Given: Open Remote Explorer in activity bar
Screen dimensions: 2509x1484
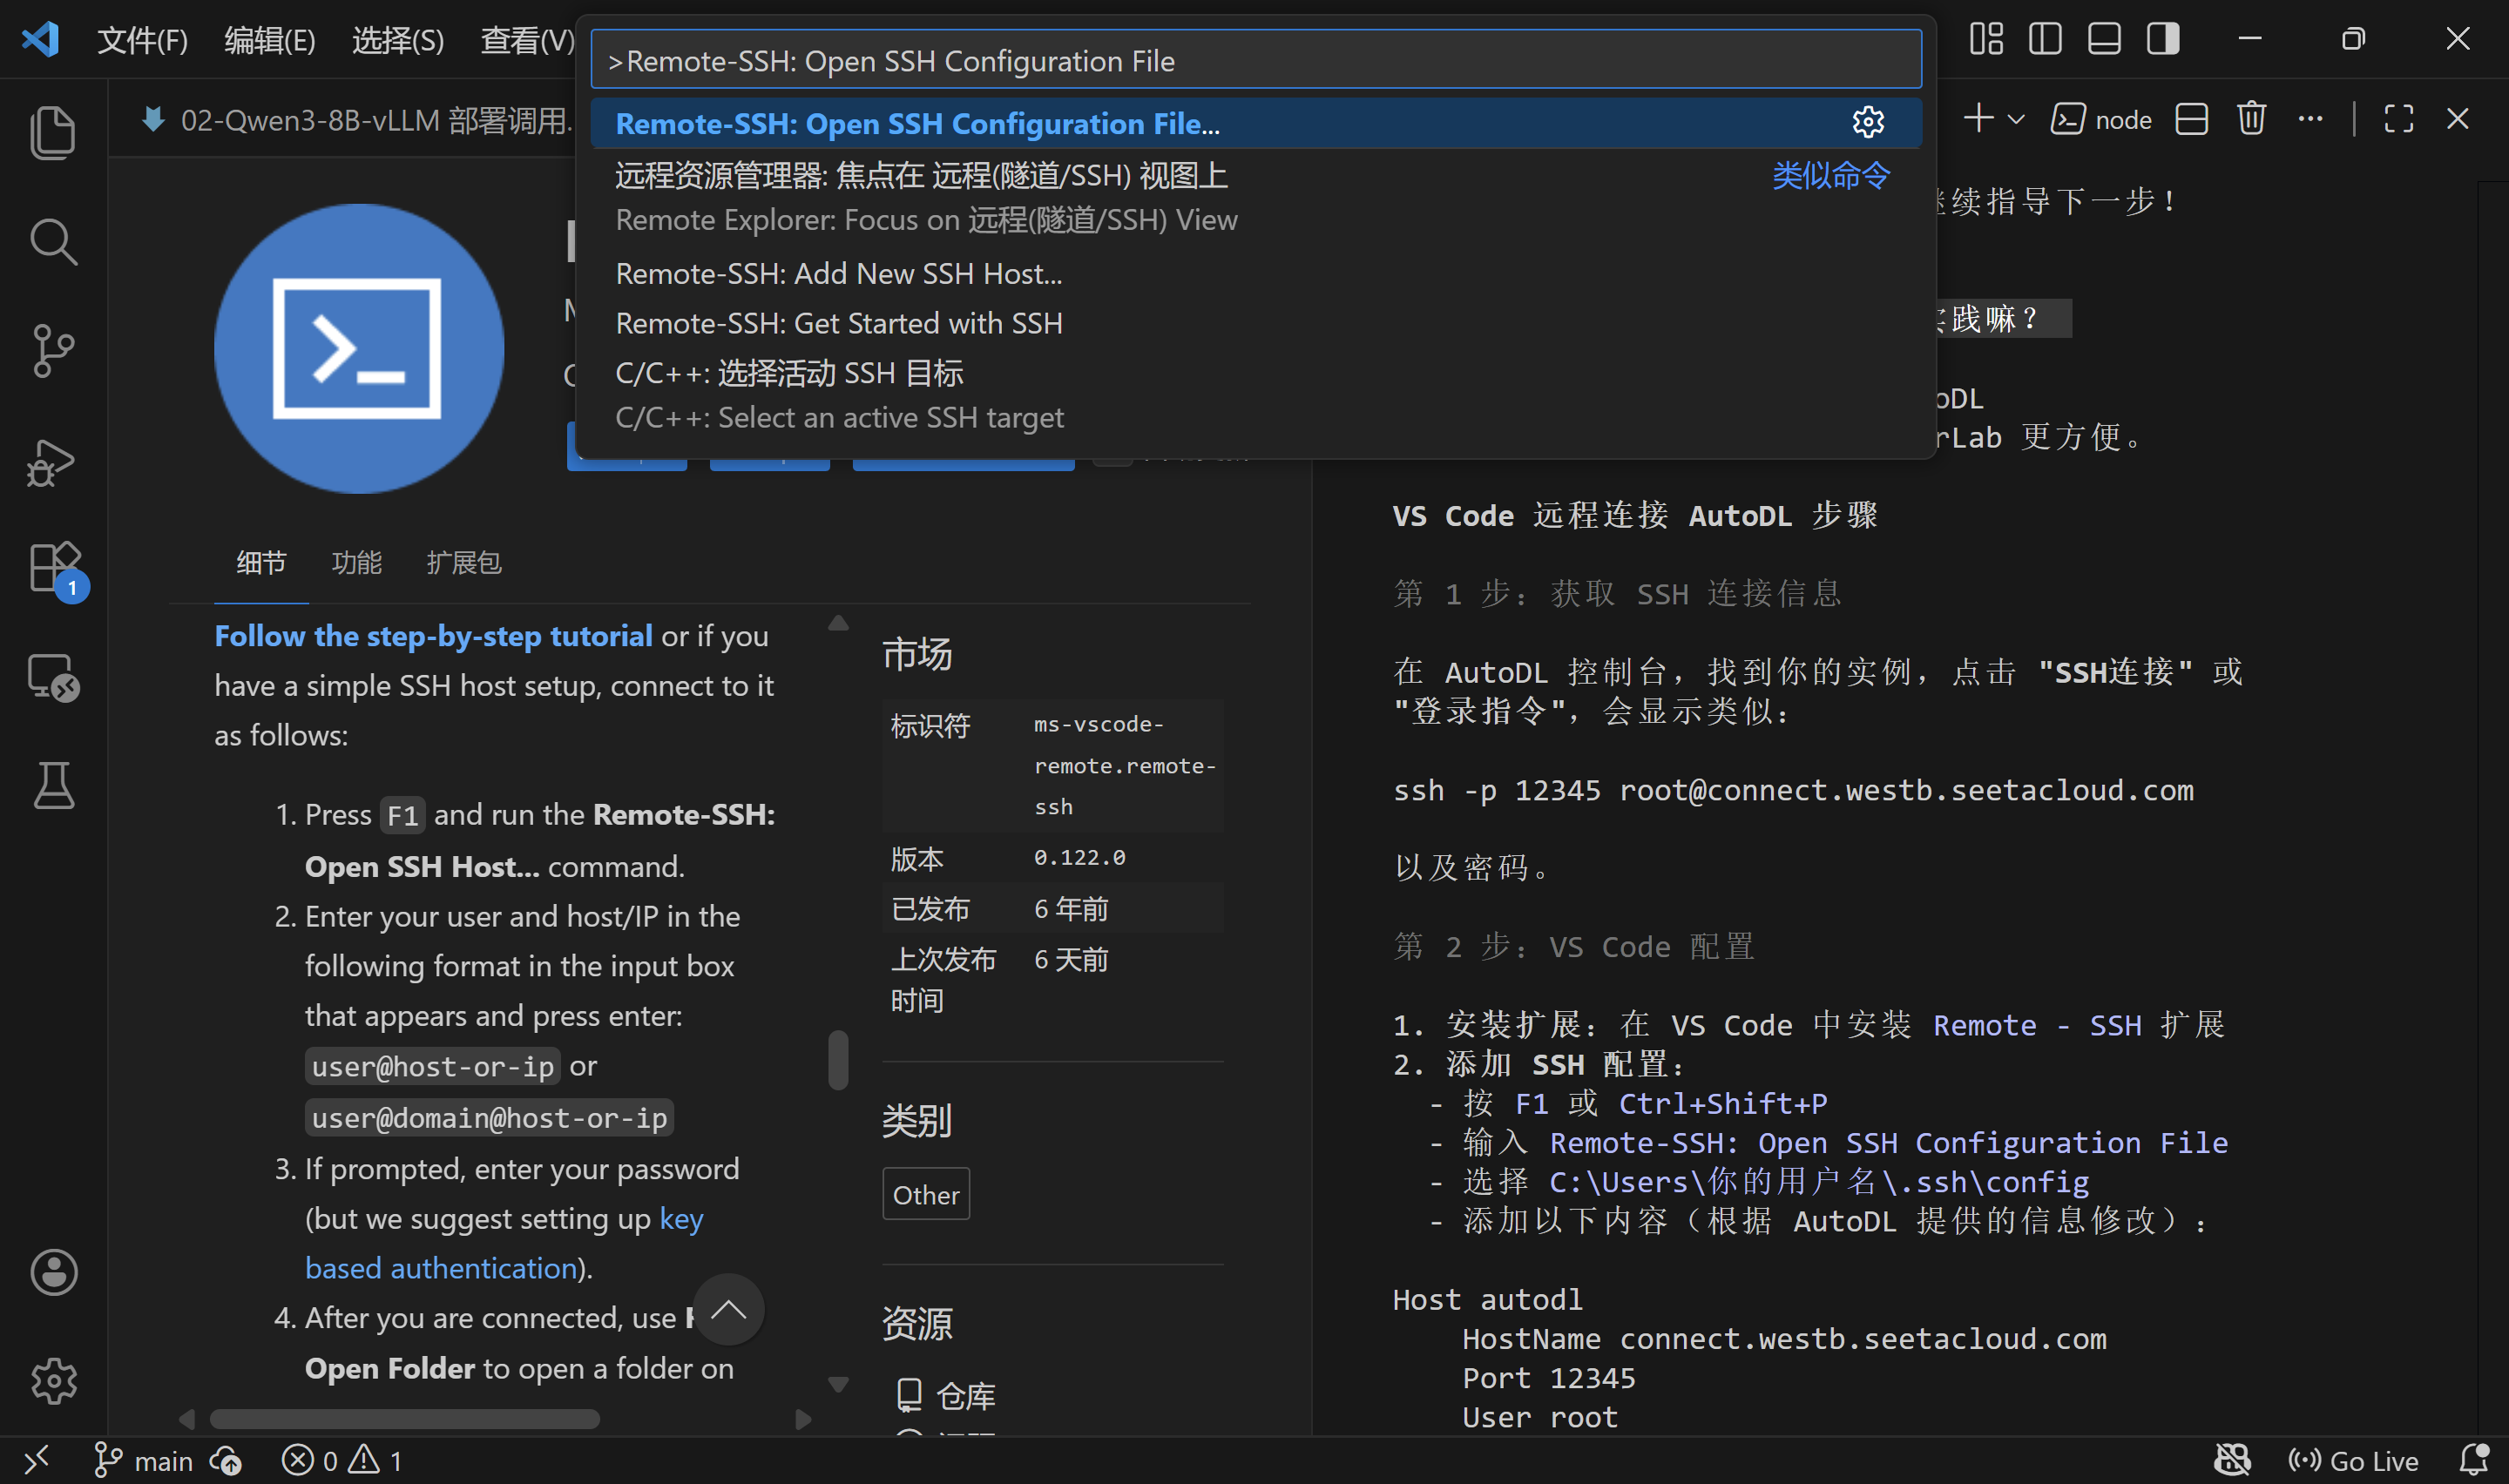Looking at the screenshot, I should click(52, 678).
